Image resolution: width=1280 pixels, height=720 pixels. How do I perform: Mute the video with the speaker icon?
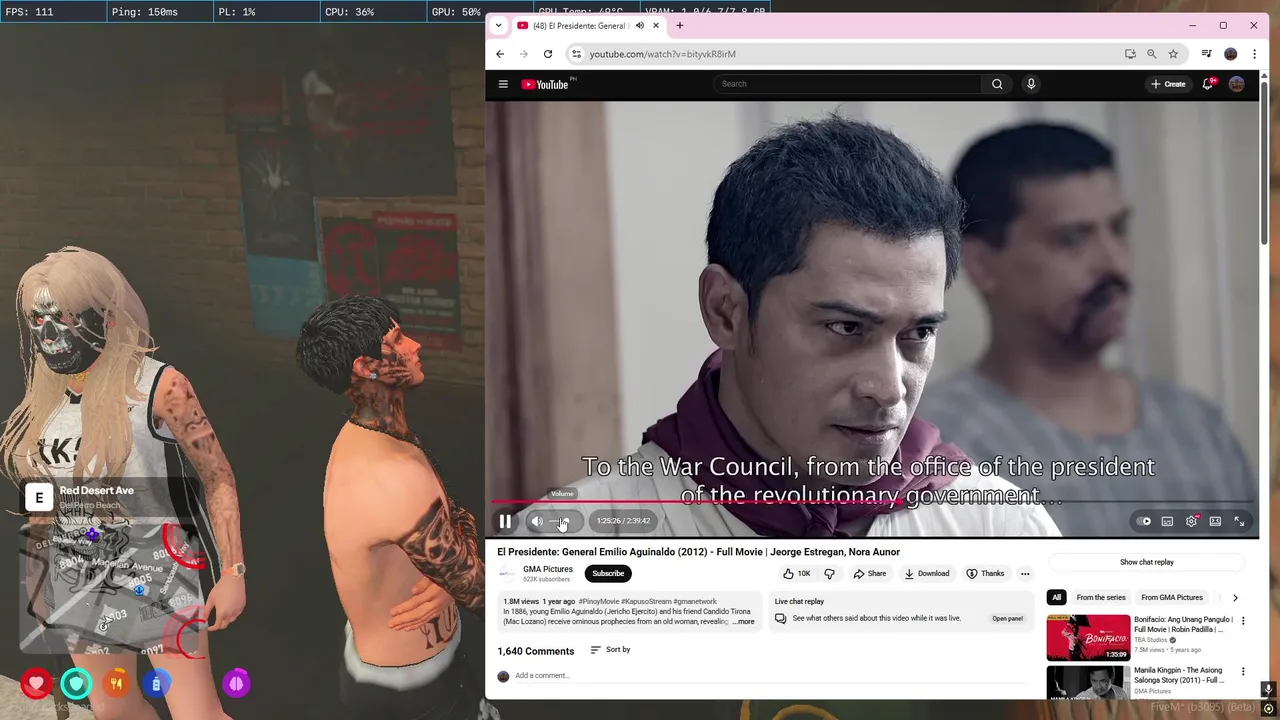(x=537, y=521)
